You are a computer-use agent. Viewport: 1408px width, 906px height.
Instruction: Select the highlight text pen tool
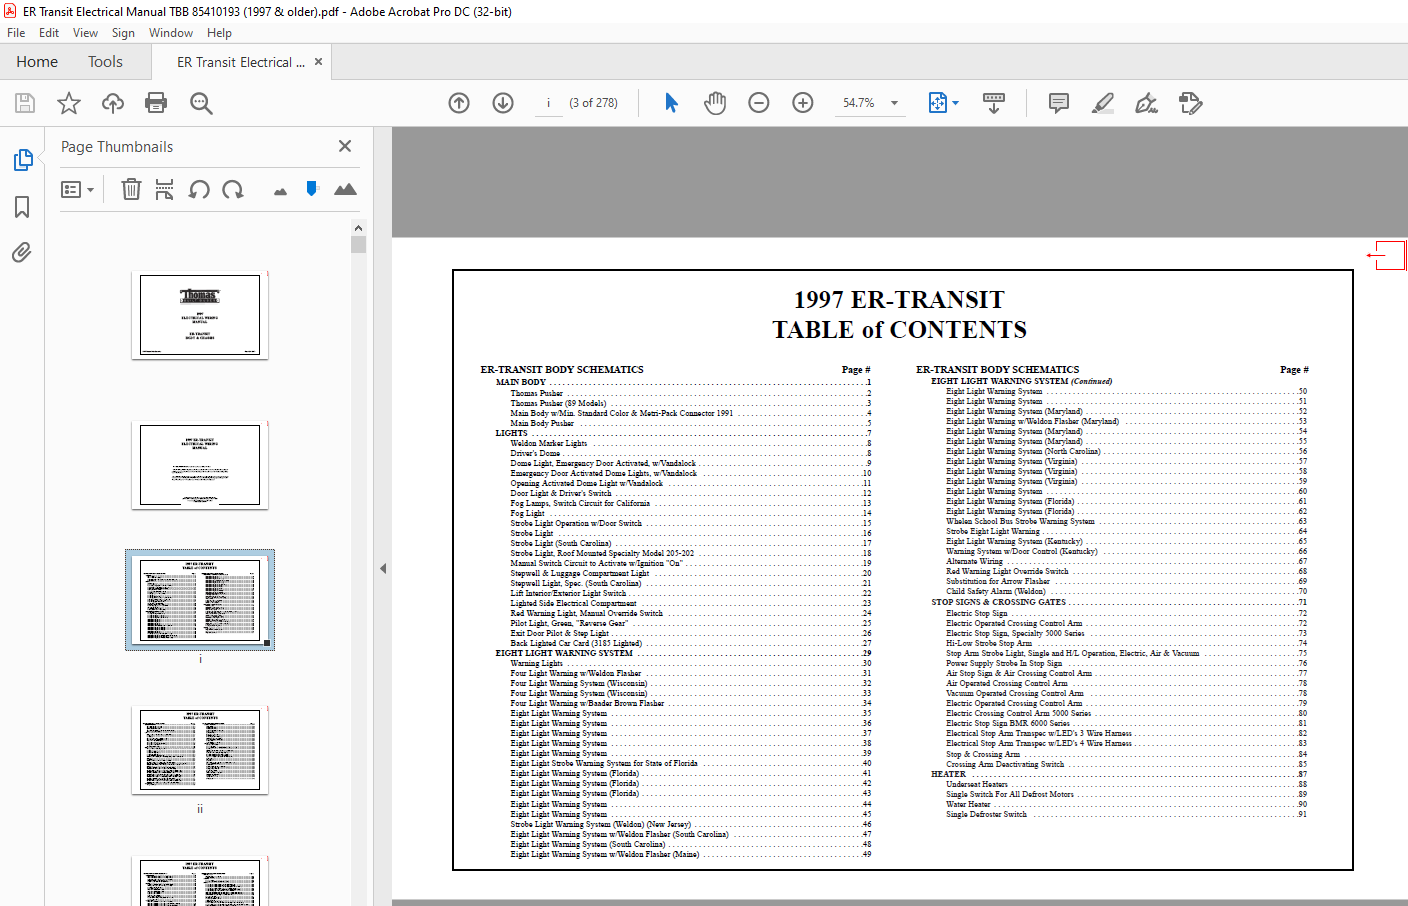[1103, 103]
